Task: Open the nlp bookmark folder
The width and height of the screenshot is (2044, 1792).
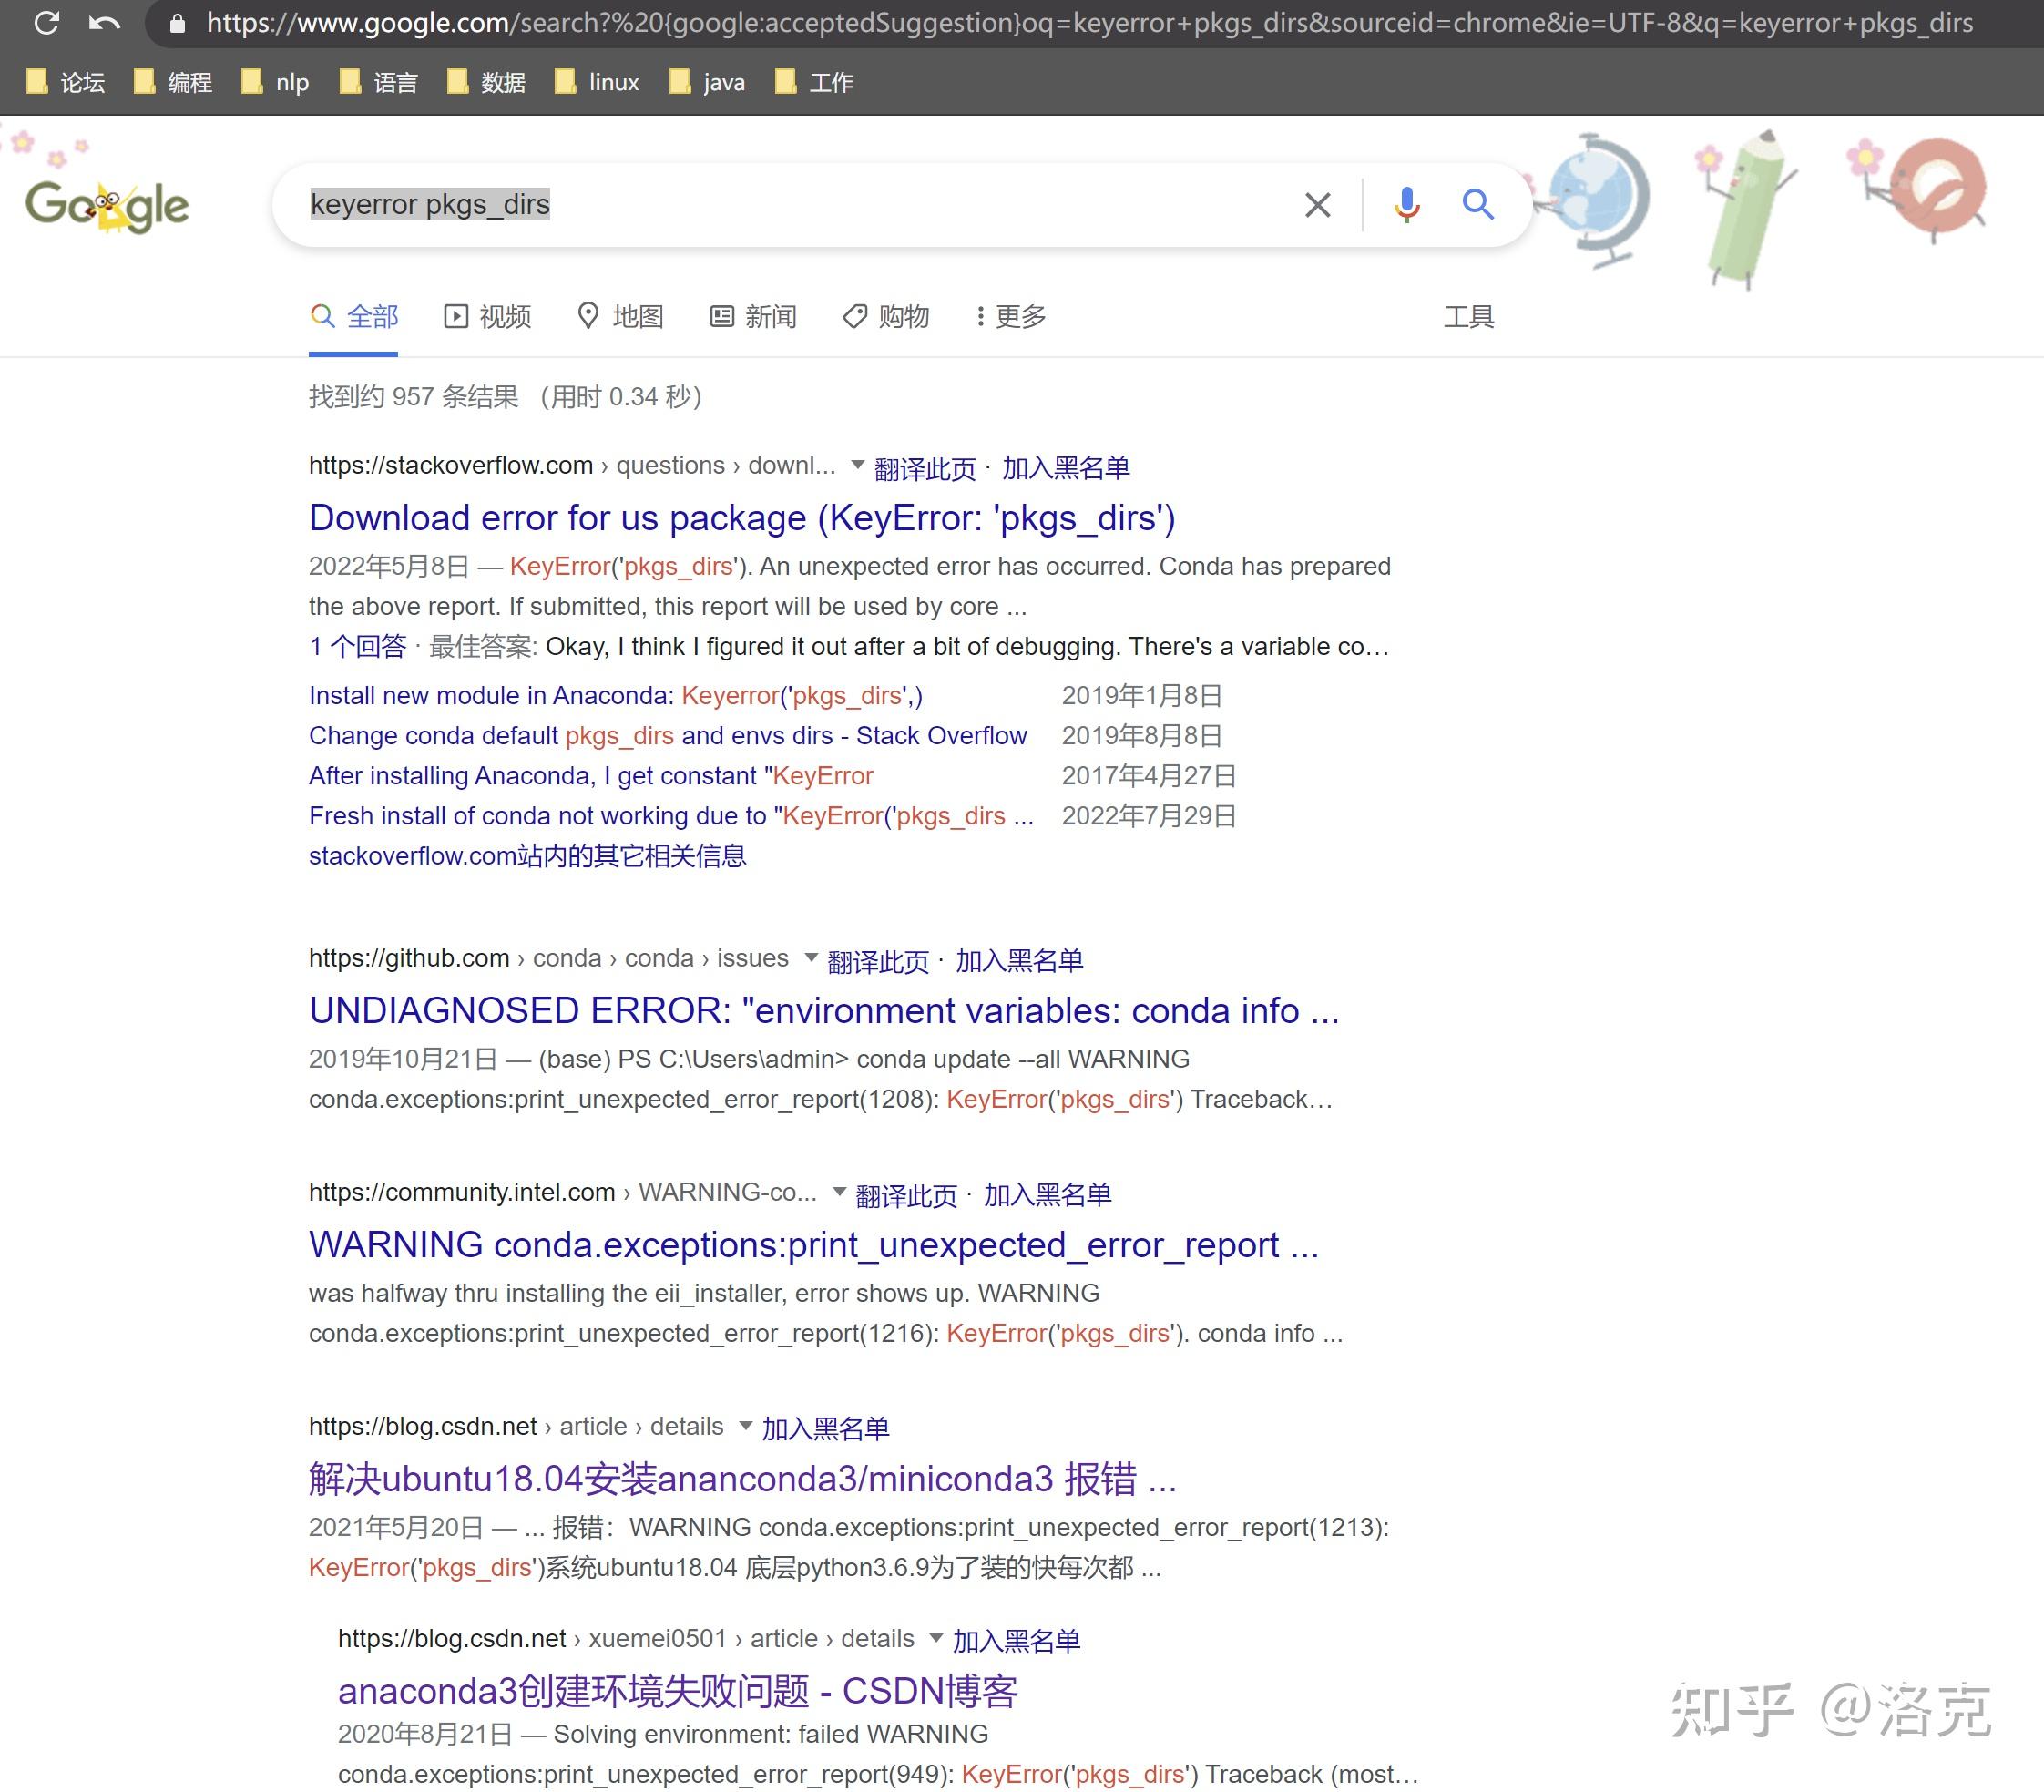Action: [275, 82]
